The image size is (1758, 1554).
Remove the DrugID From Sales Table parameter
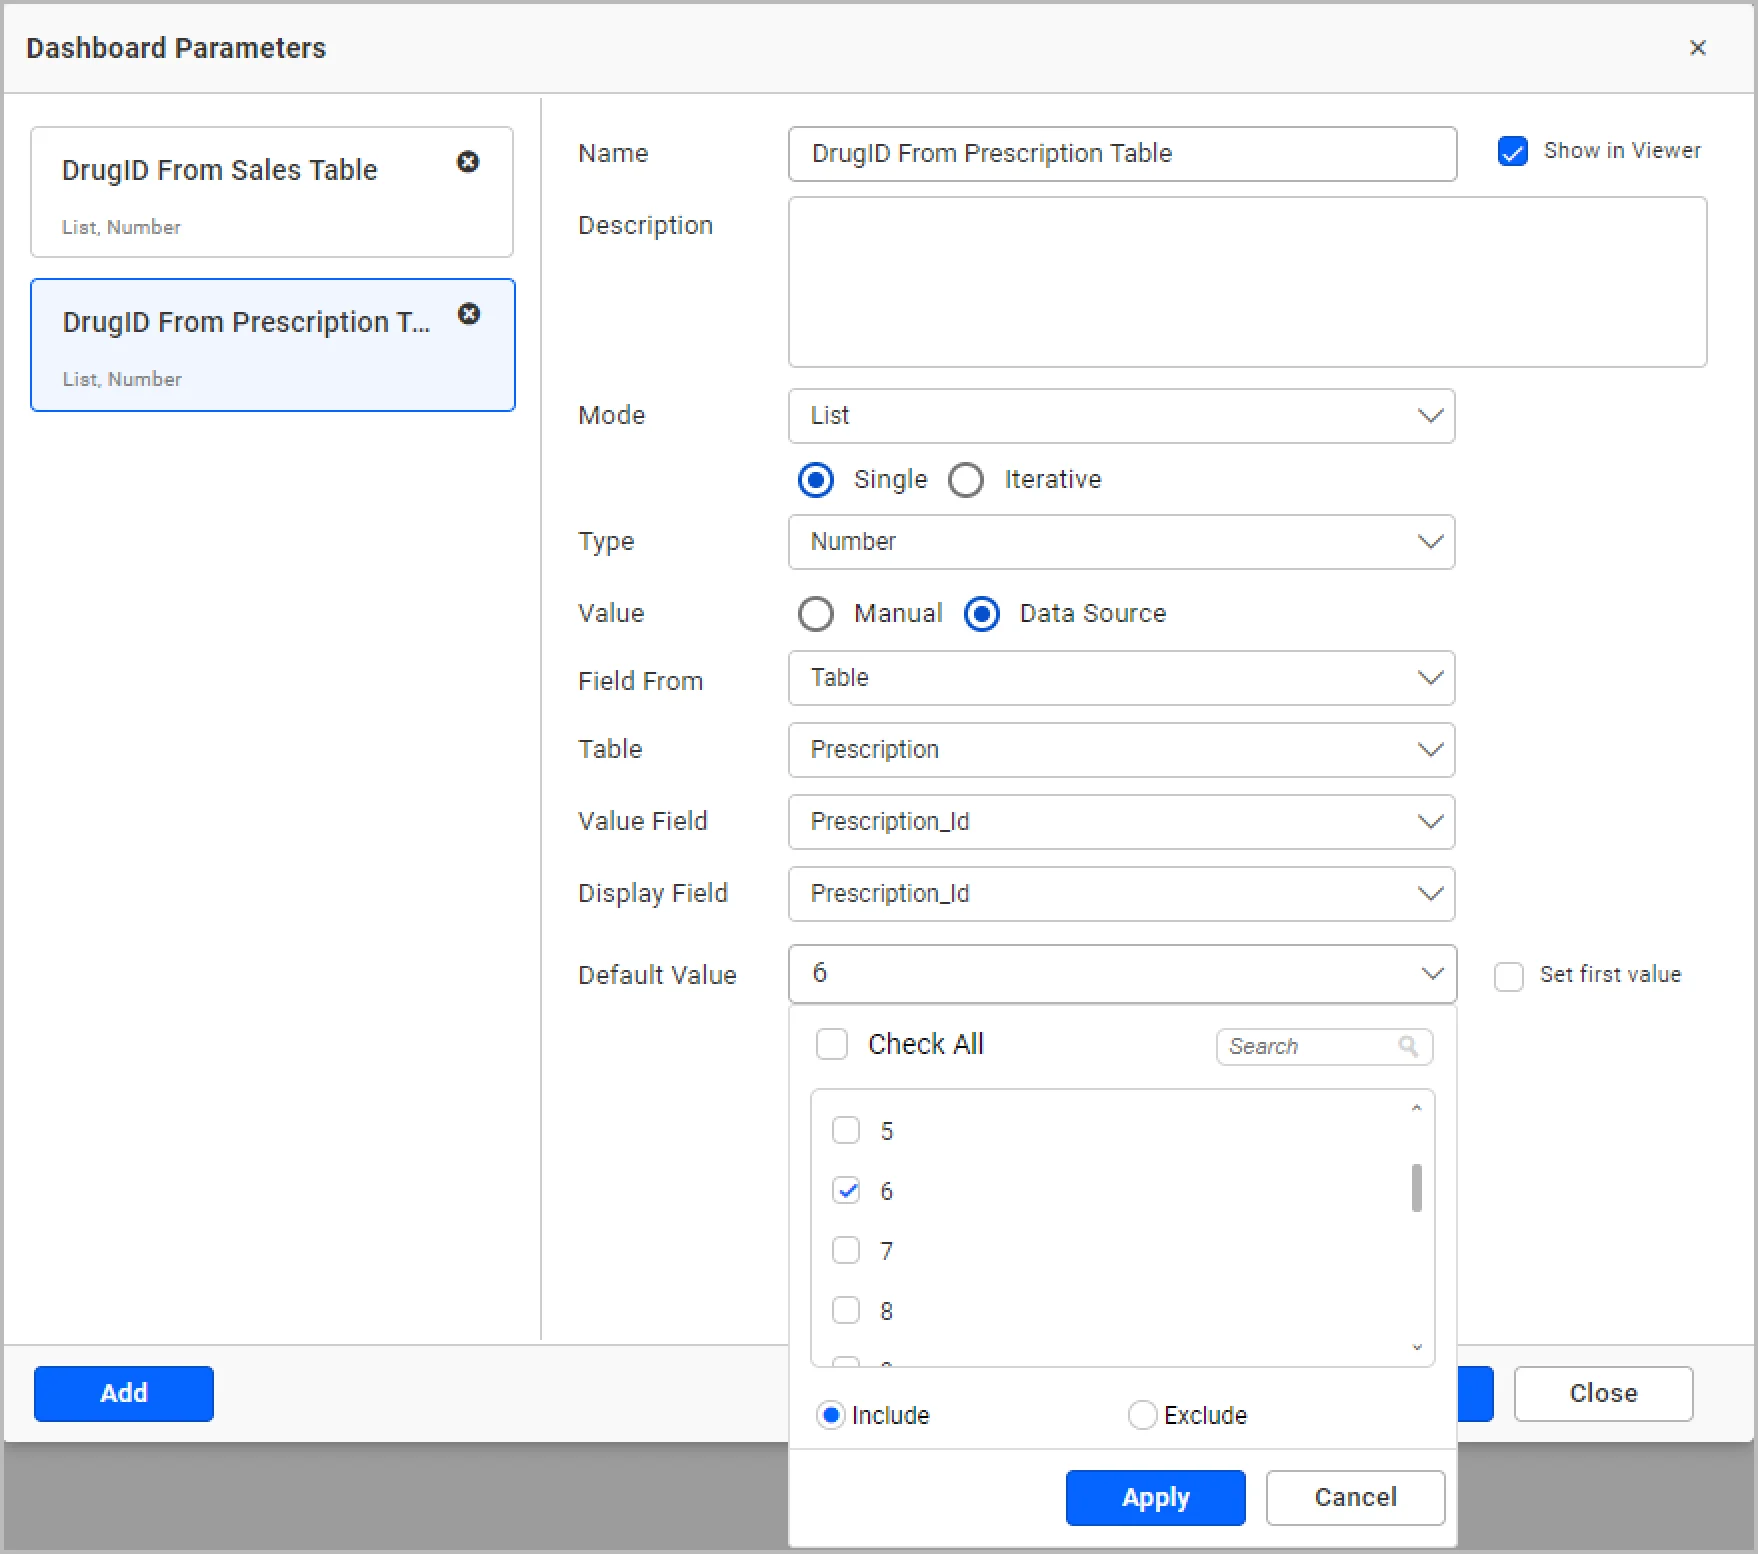click(x=468, y=162)
